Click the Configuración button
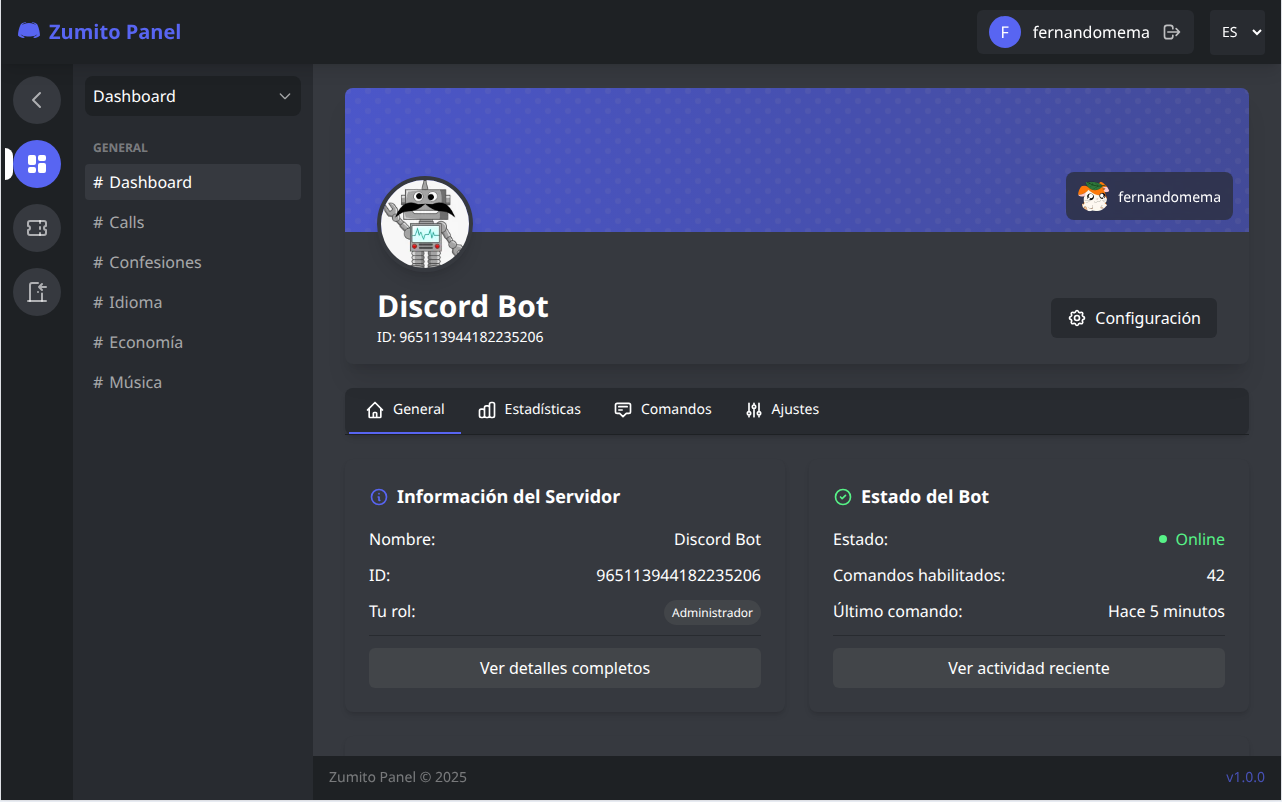 coord(1134,318)
